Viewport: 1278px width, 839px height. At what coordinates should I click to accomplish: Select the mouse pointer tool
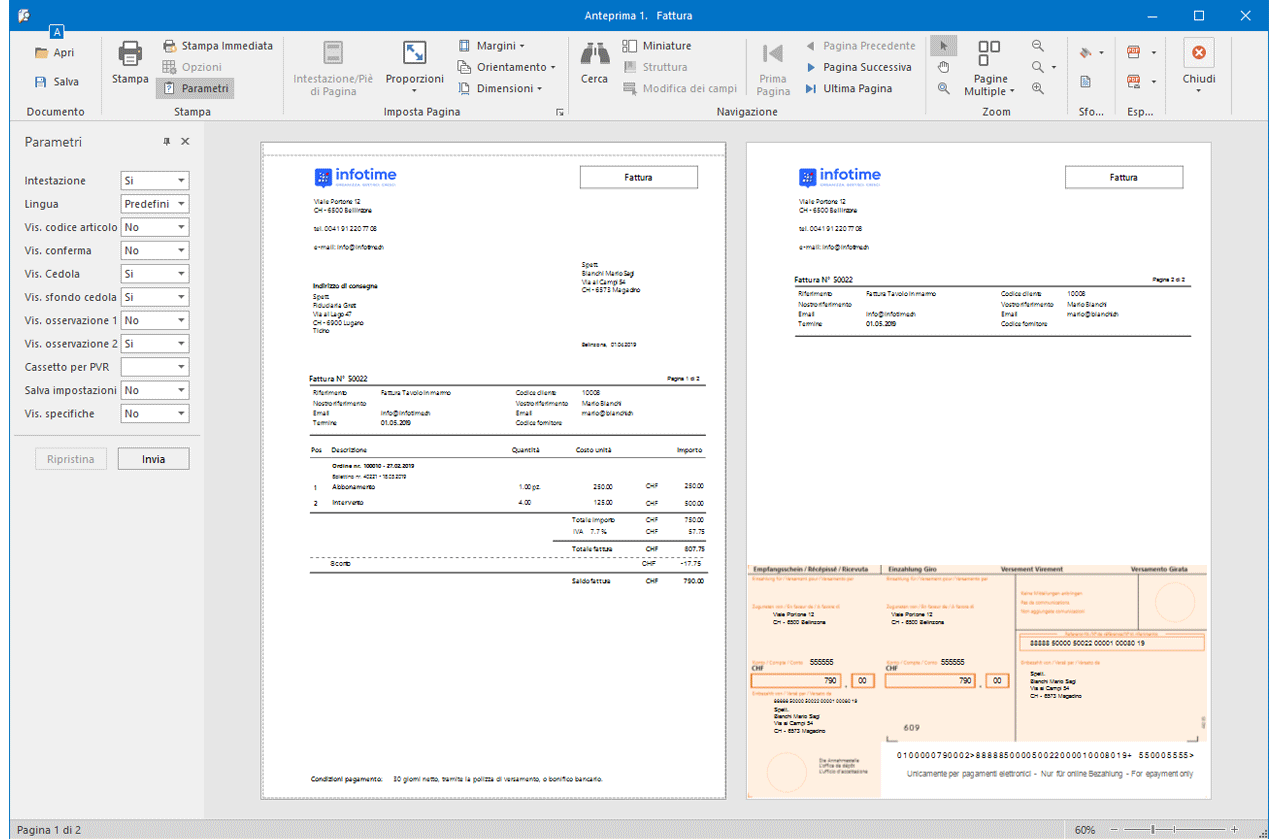pos(943,46)
